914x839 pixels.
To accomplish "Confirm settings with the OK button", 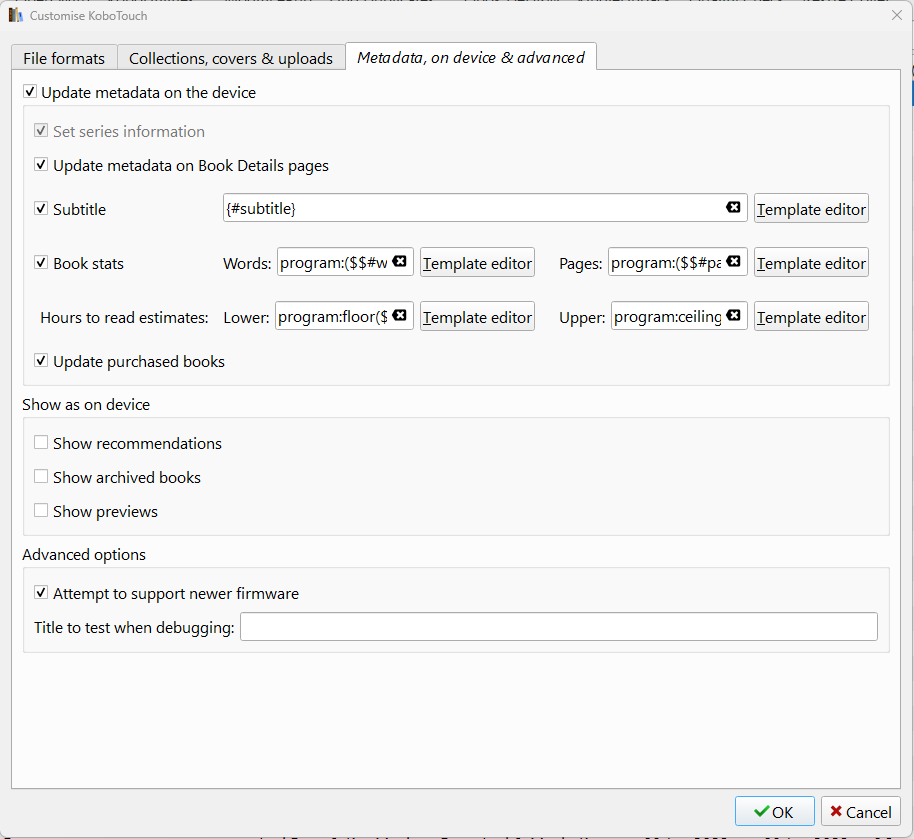I will (773, 811).
